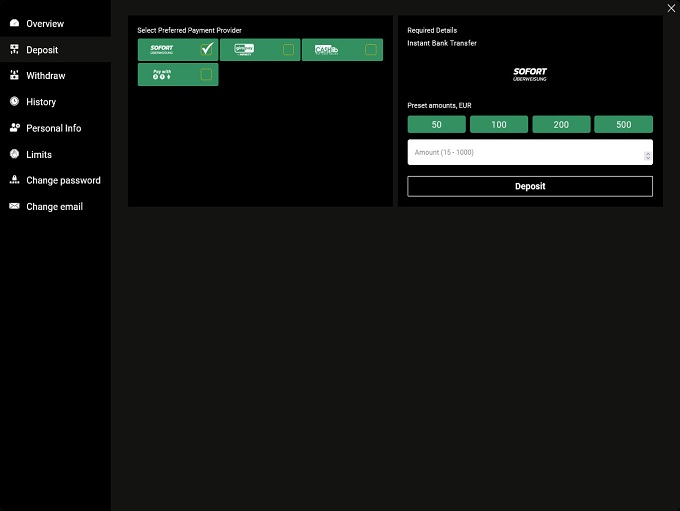The width and height of the screenshot is (680, 511).
Task: Choose the 500 EUR preset amount
Action: coord(623,124)
